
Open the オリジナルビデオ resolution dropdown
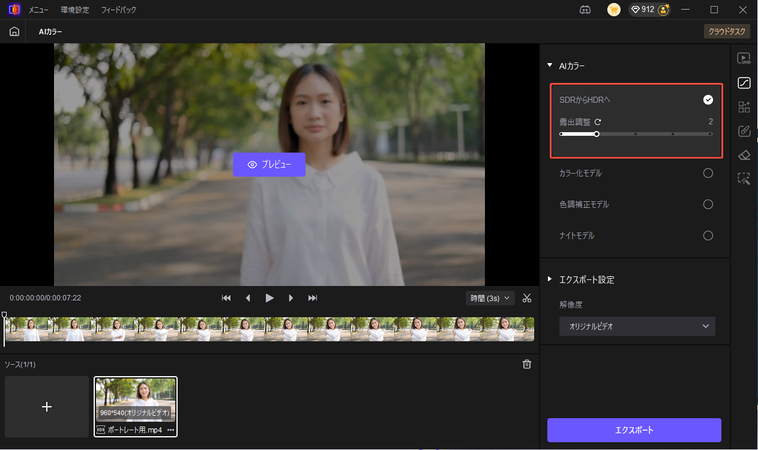tap(637, 327)
